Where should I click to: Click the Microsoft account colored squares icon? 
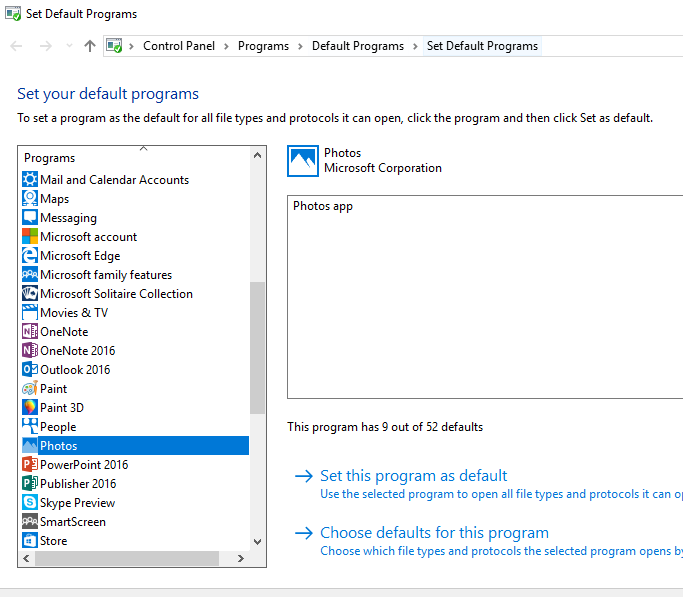click(30, 236)
